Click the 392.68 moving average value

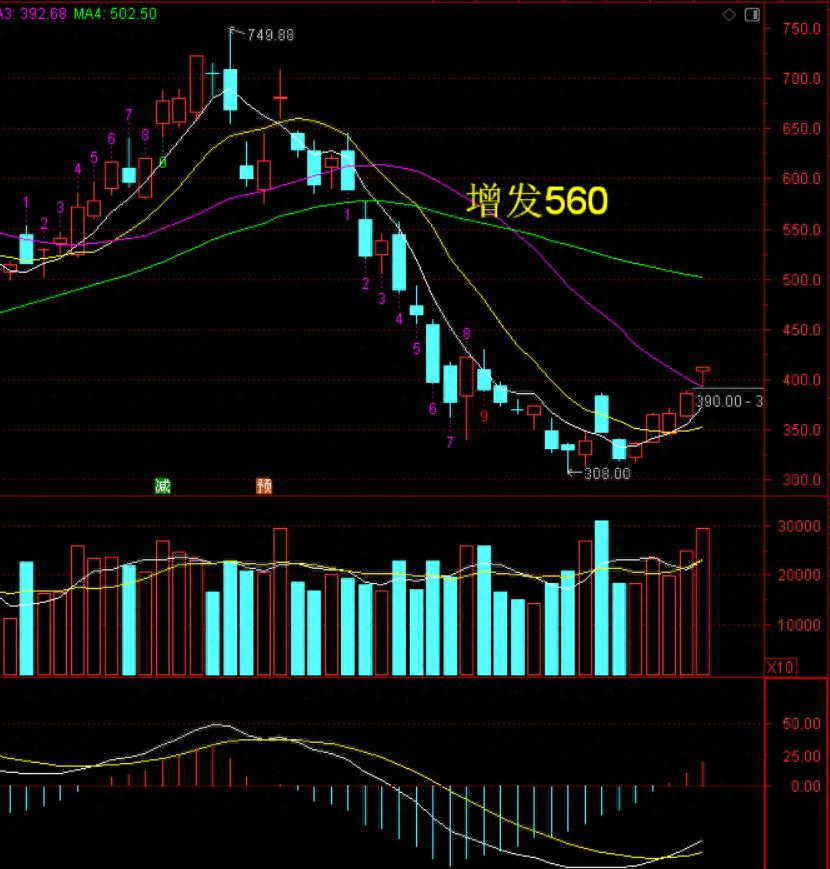pos(43,13)
